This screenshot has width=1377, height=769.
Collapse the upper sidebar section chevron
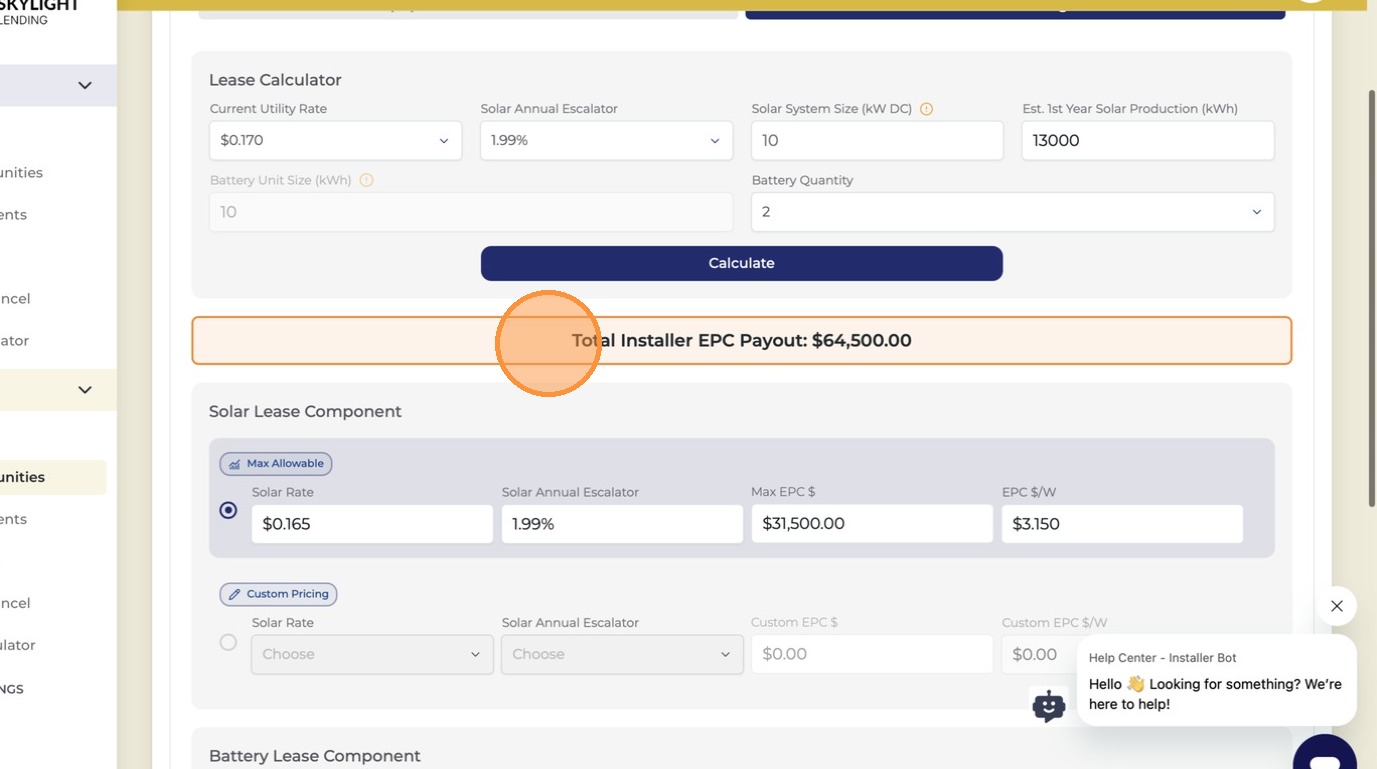pyautogui.click(x=85, y=86)
